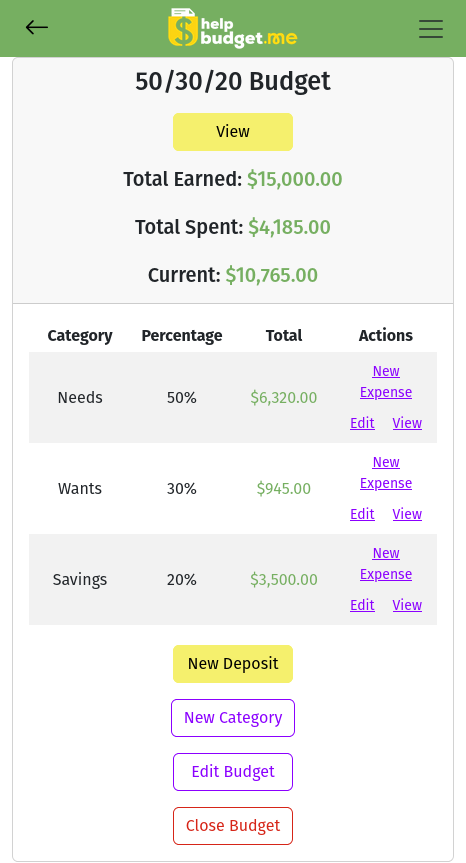The image size is (466, 863).
Task: Select the Needs total $6,320.00
Action: (x=284, y=397)
